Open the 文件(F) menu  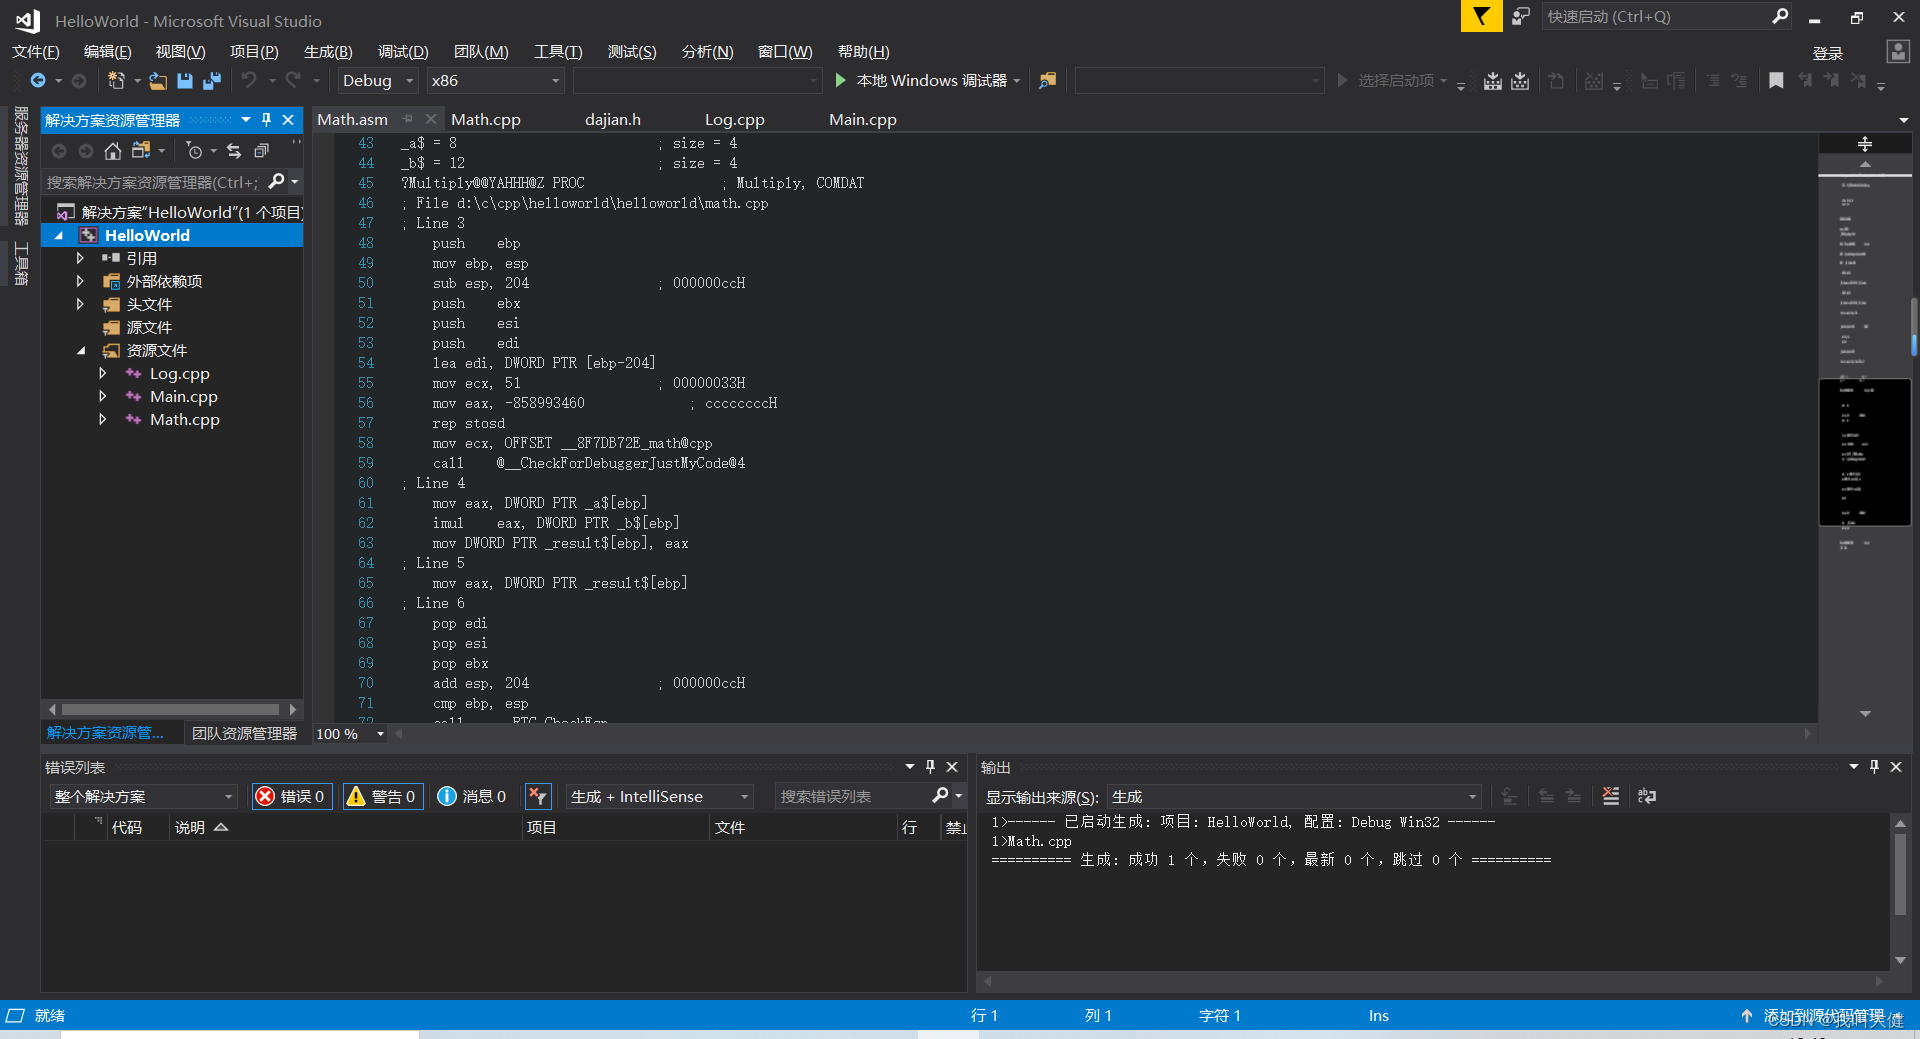point(35,52)
